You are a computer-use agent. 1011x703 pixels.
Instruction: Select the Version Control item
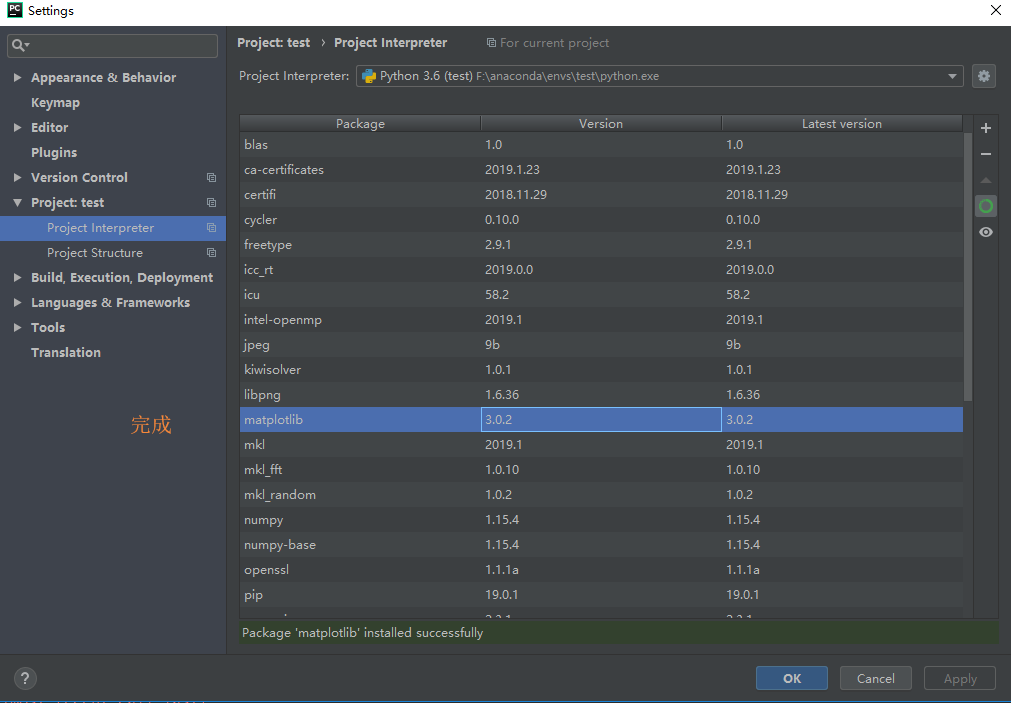point(79,177)
